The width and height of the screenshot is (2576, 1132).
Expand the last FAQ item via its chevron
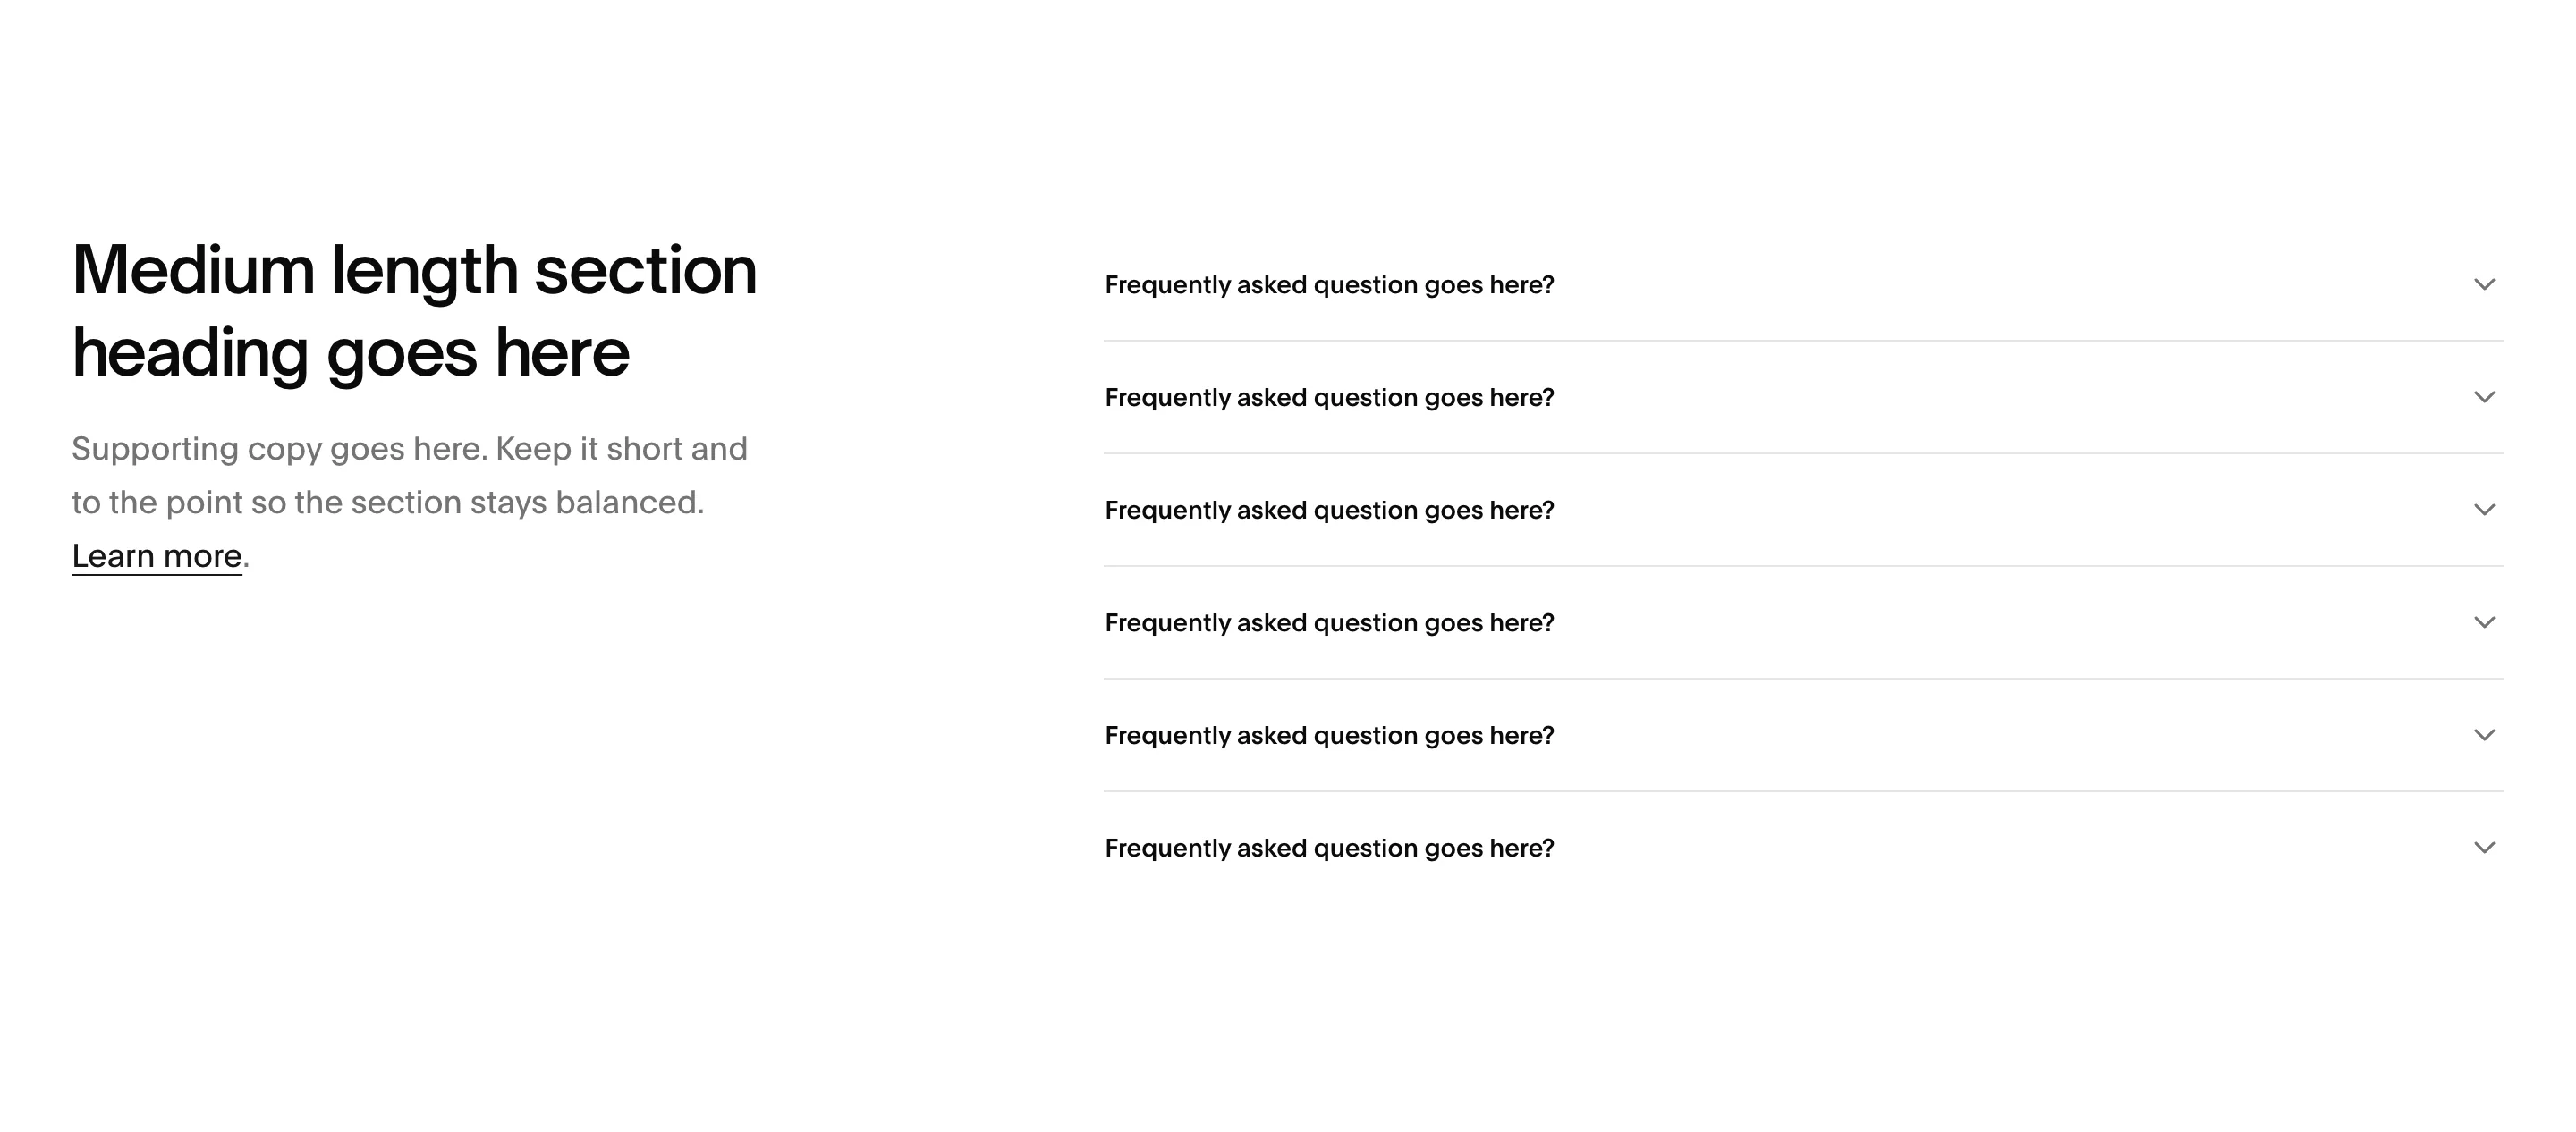pos(2484,848)
